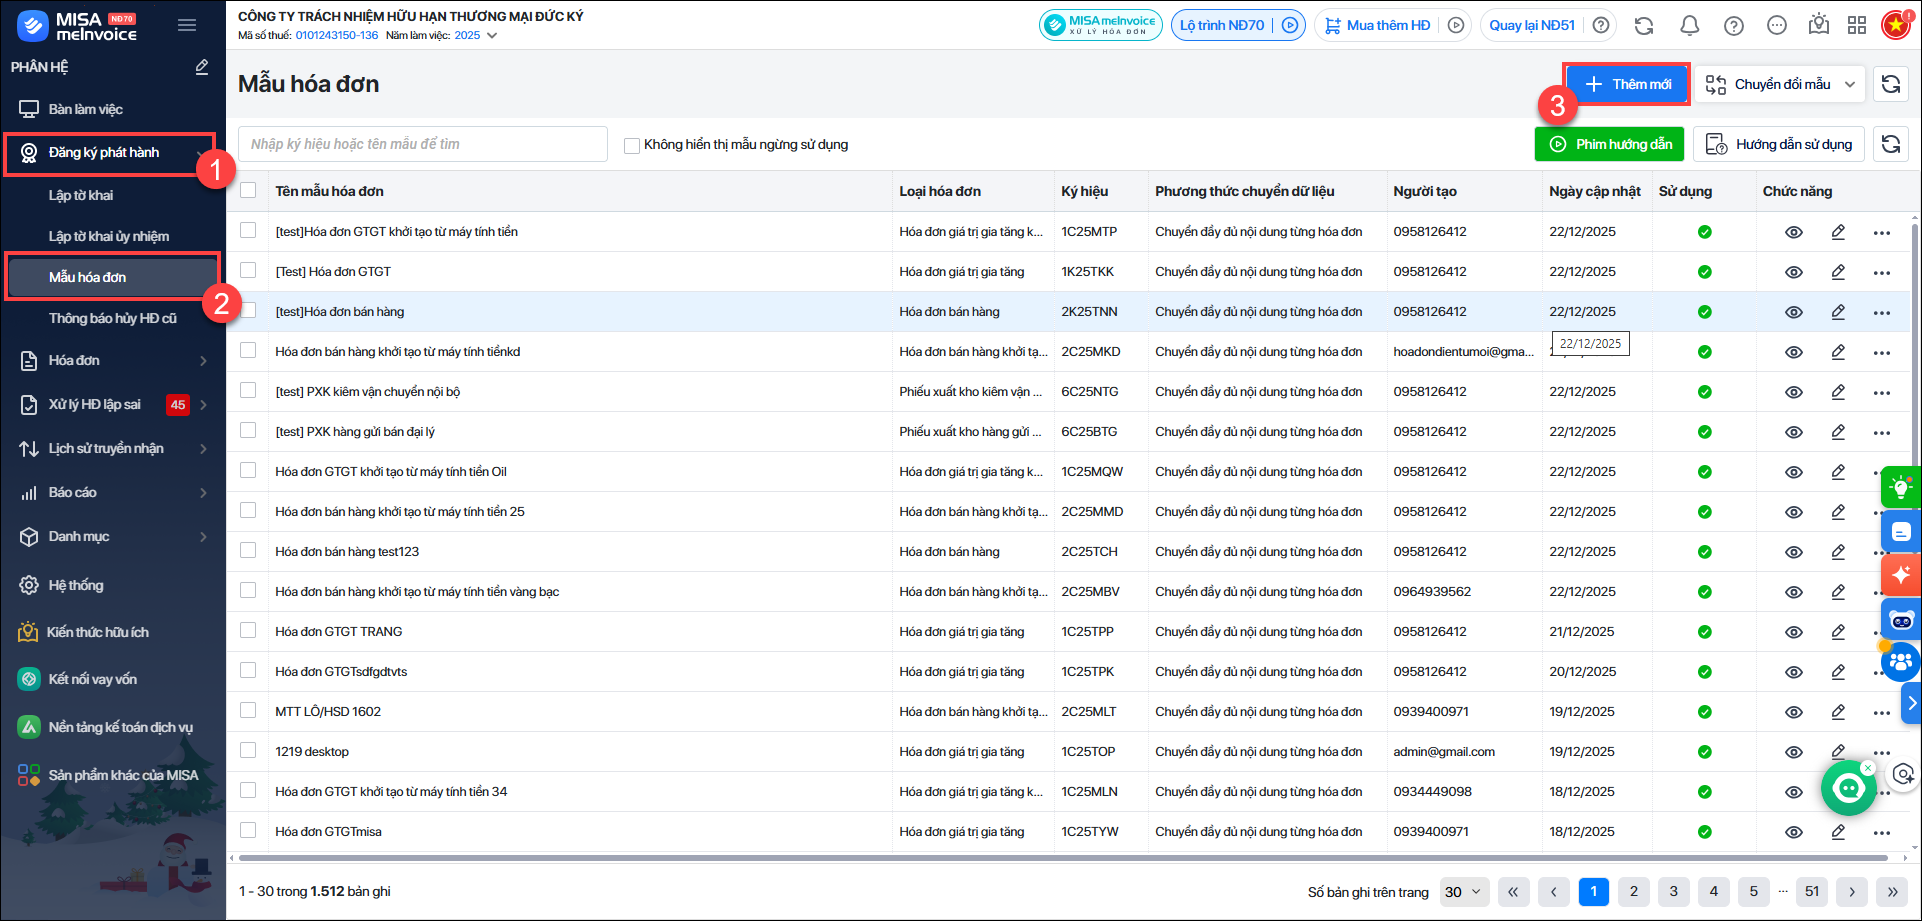Click the help question mark icon in header
Screen dimensions: 1922x921
tap(1734, 26)
